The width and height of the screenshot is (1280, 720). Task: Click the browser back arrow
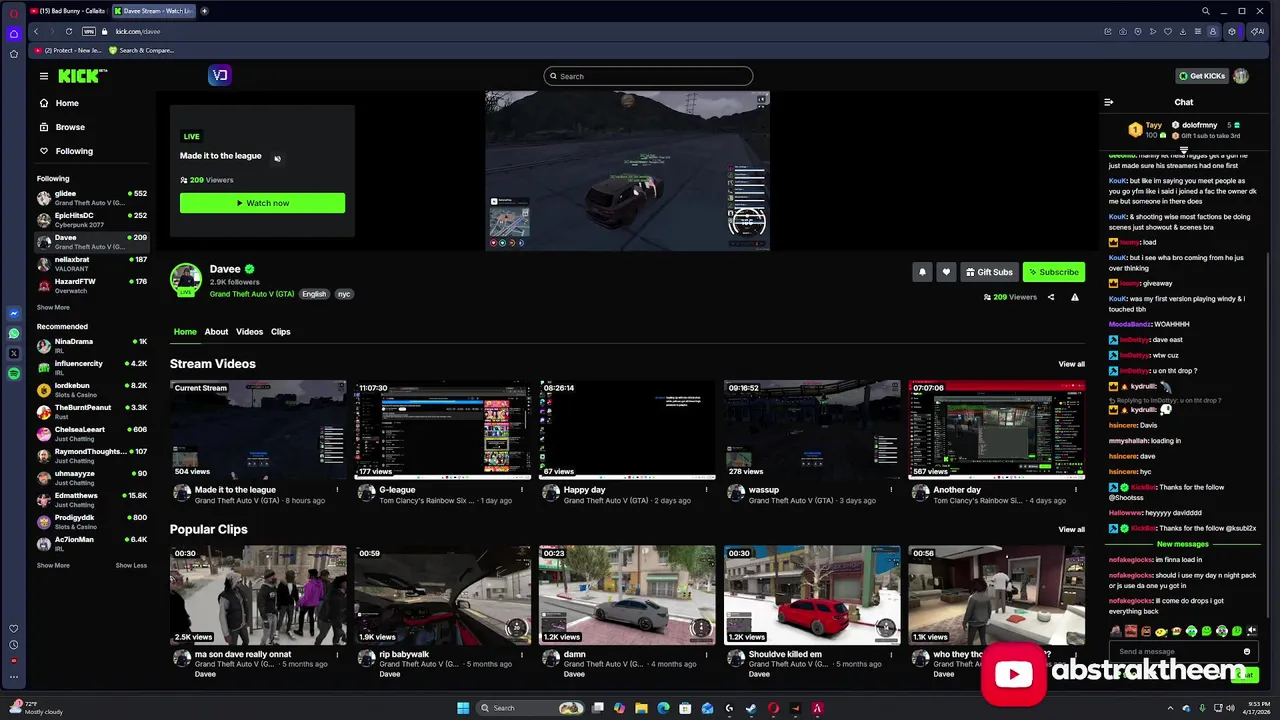point(36,31)
